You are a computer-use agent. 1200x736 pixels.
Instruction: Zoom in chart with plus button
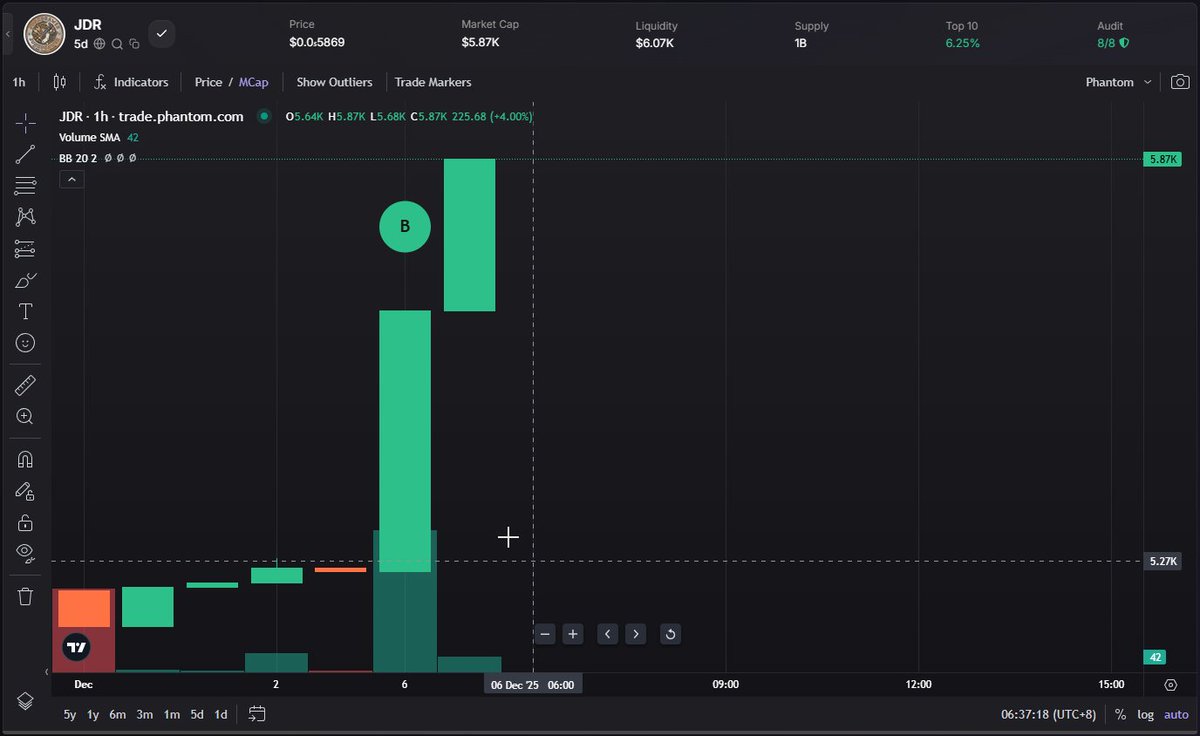573,633
